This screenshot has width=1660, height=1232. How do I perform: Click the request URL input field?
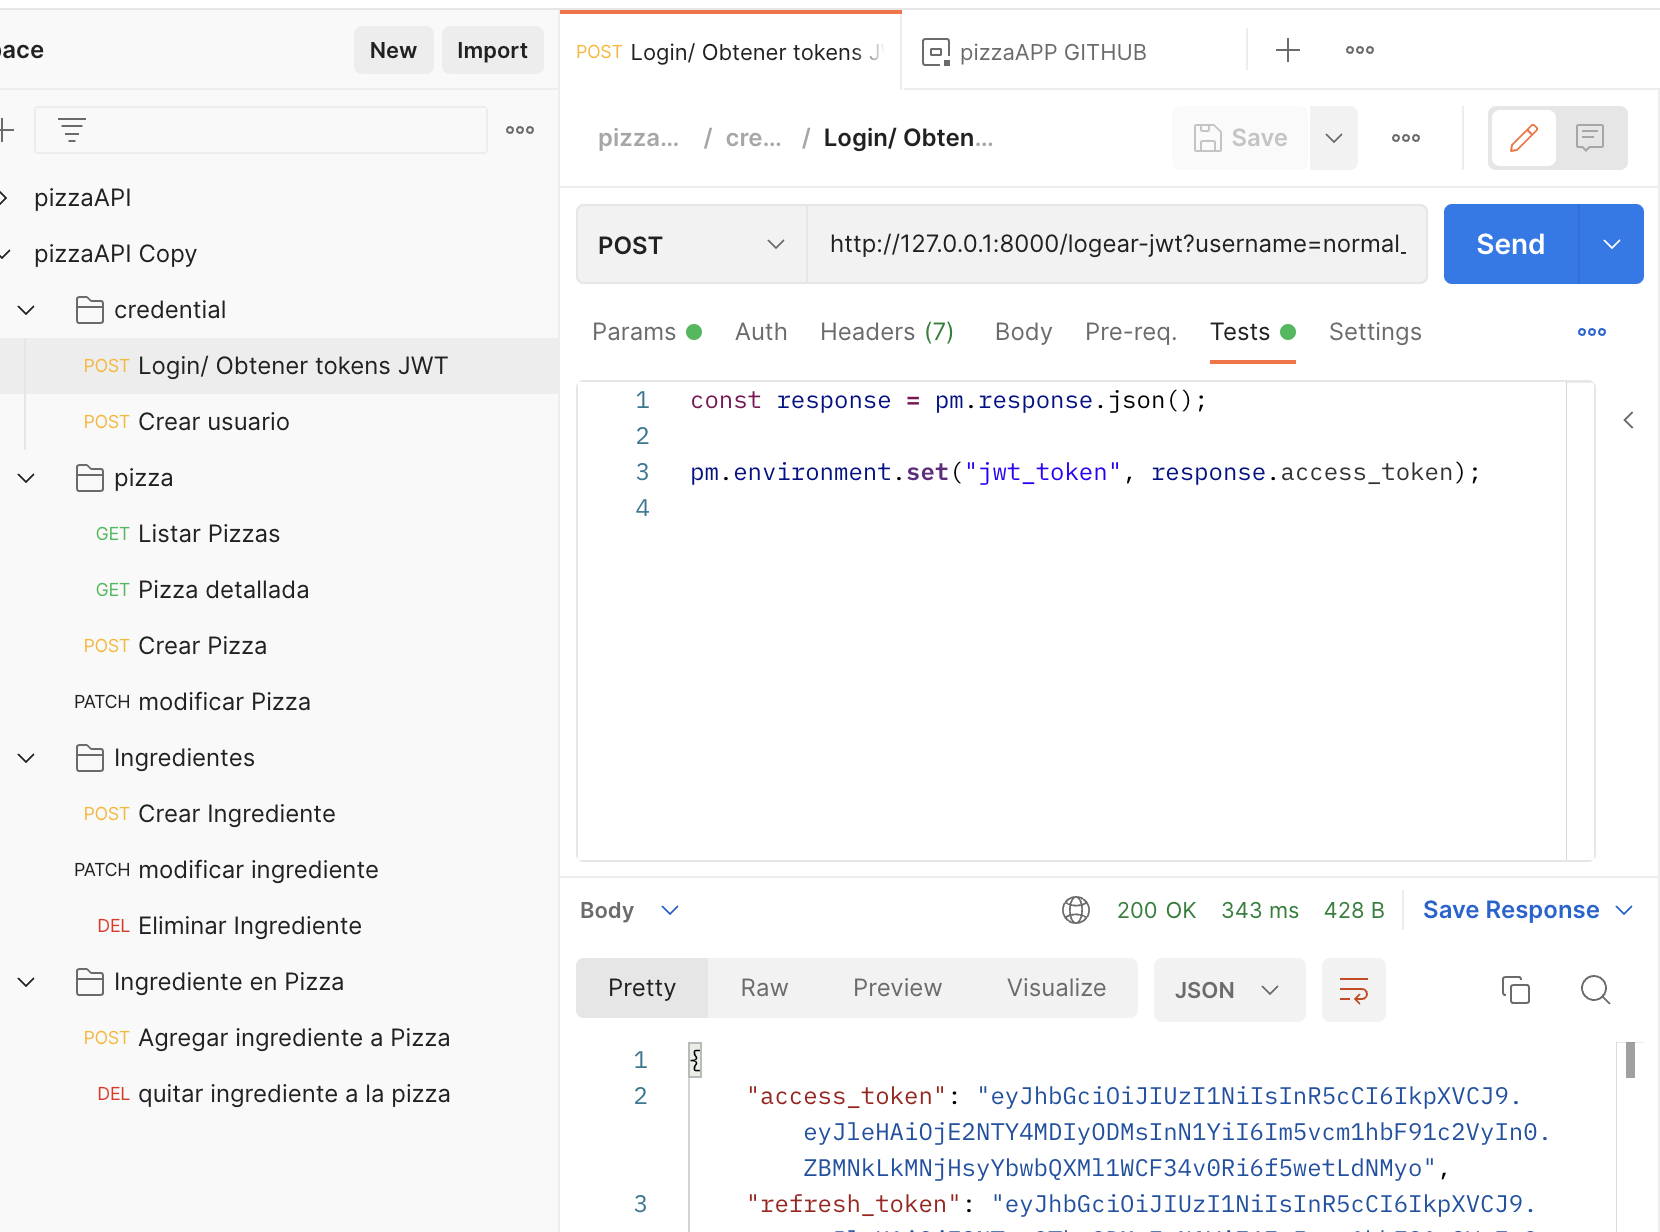click(x=1117, y=244)
